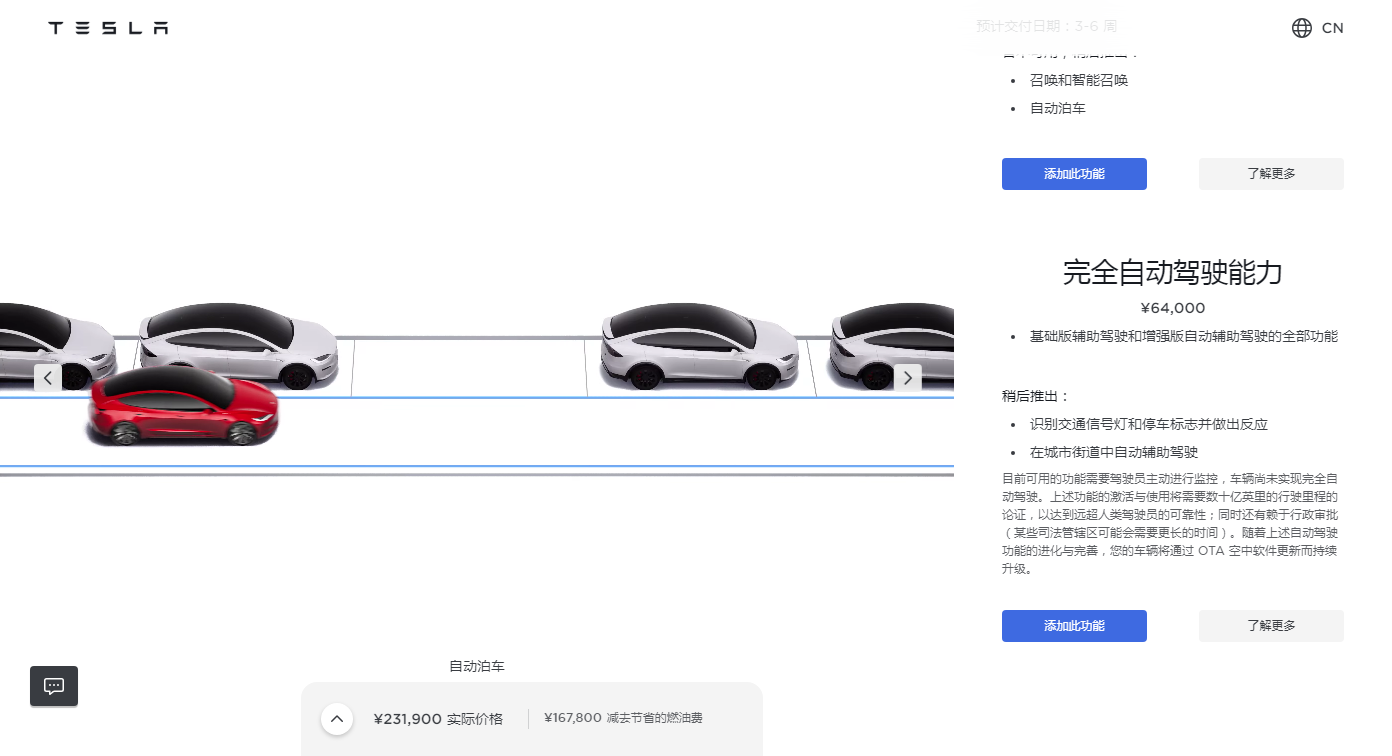The height and width of the screenshot is (756, 1392).
Task: Select the ¥231,900 实际价格 option
Action: click(x=438, y=719)
